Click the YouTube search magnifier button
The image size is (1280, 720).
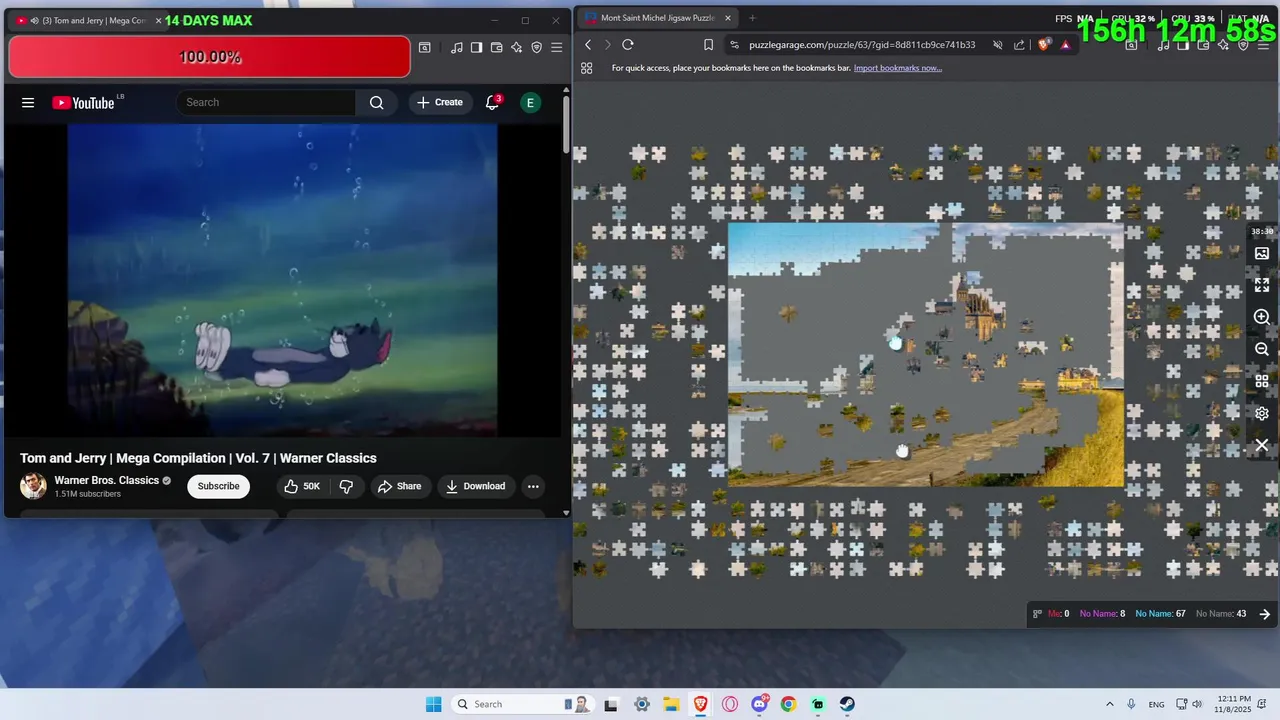coord(376,102)
